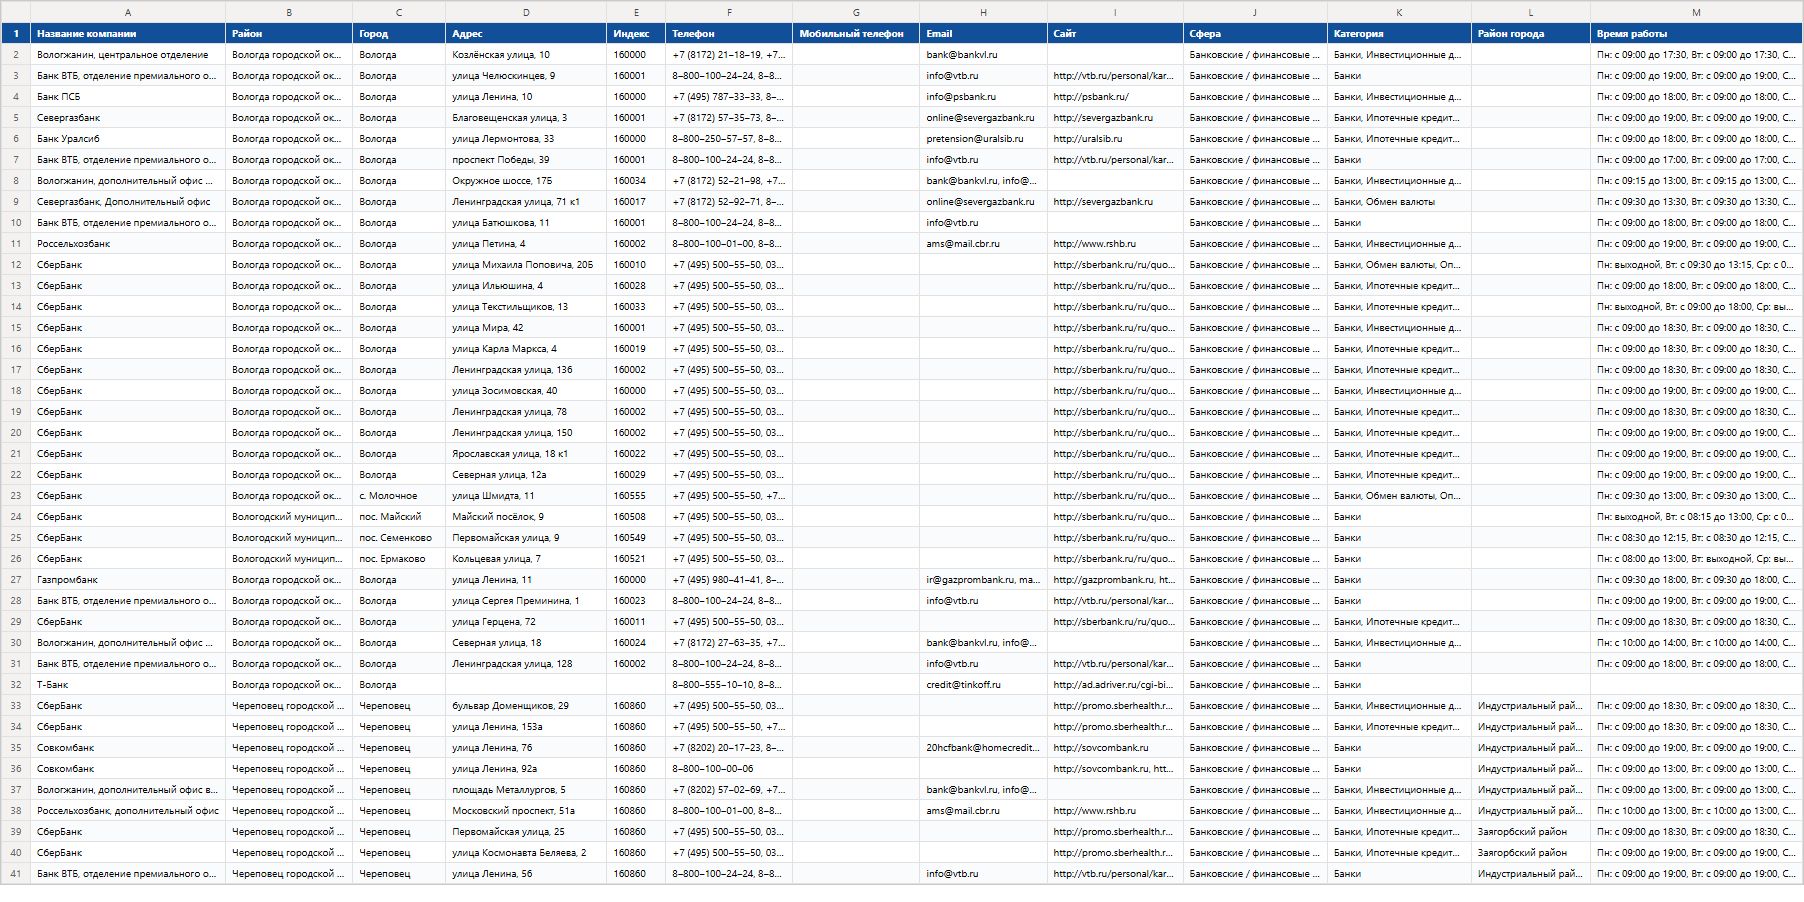The image size is (1804, 902).
Task: Click address "Ярославская улица, 18 к1"
Action: [526, 454]
